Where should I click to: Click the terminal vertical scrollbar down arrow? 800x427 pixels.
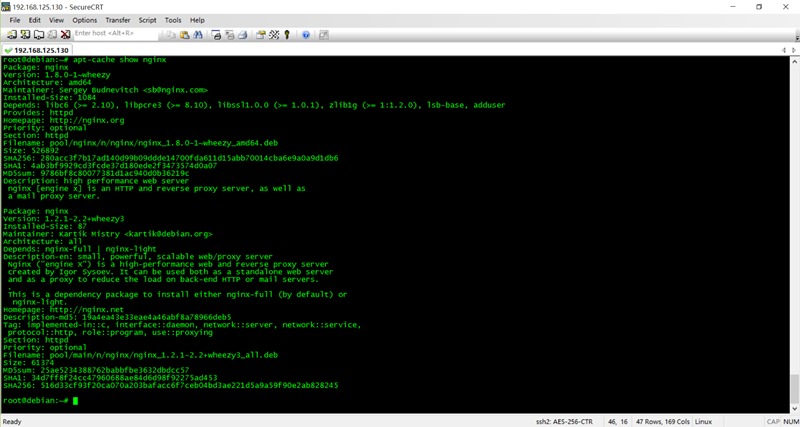794,409
